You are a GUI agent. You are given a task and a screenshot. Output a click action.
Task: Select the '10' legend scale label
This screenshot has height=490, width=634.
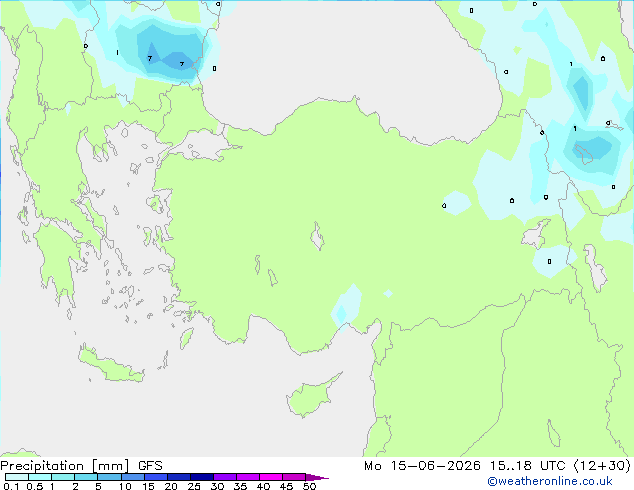[125, 486]
